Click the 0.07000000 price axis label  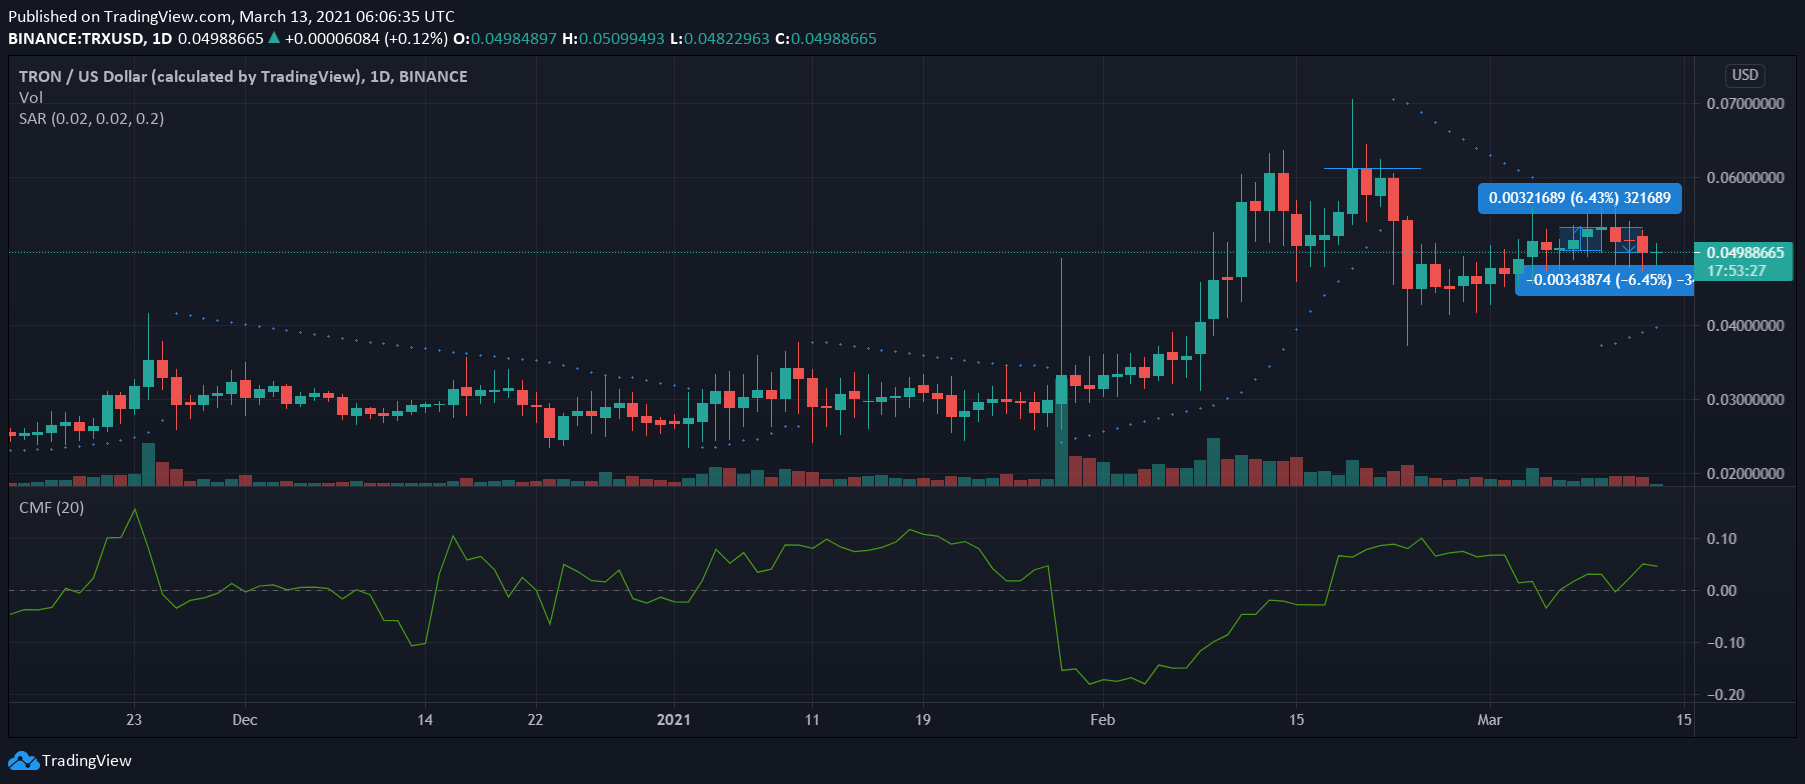click(x=1745, y=104)
